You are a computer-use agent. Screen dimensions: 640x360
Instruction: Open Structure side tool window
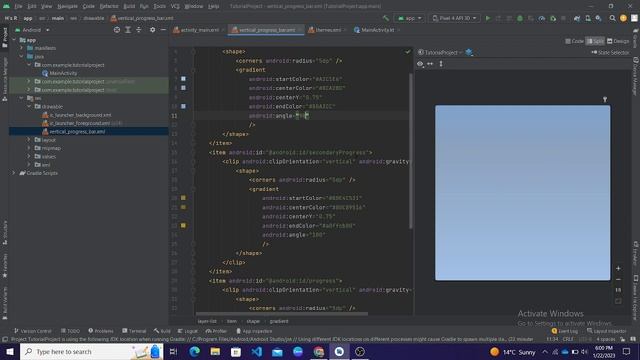[x=5, y=233]
